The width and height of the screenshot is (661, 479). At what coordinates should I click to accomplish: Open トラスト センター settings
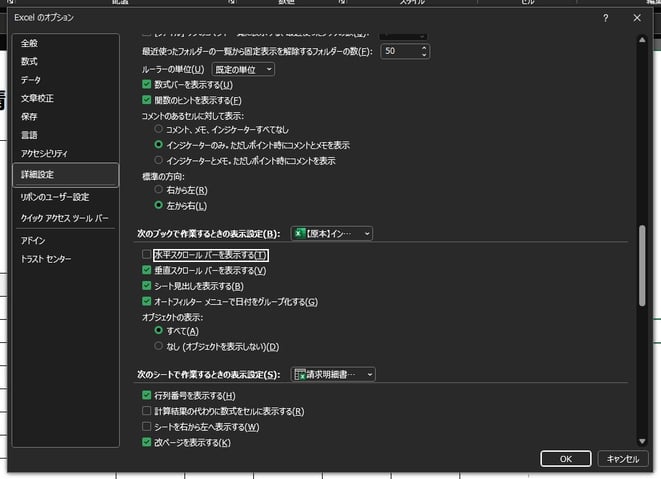pos(46,259)
